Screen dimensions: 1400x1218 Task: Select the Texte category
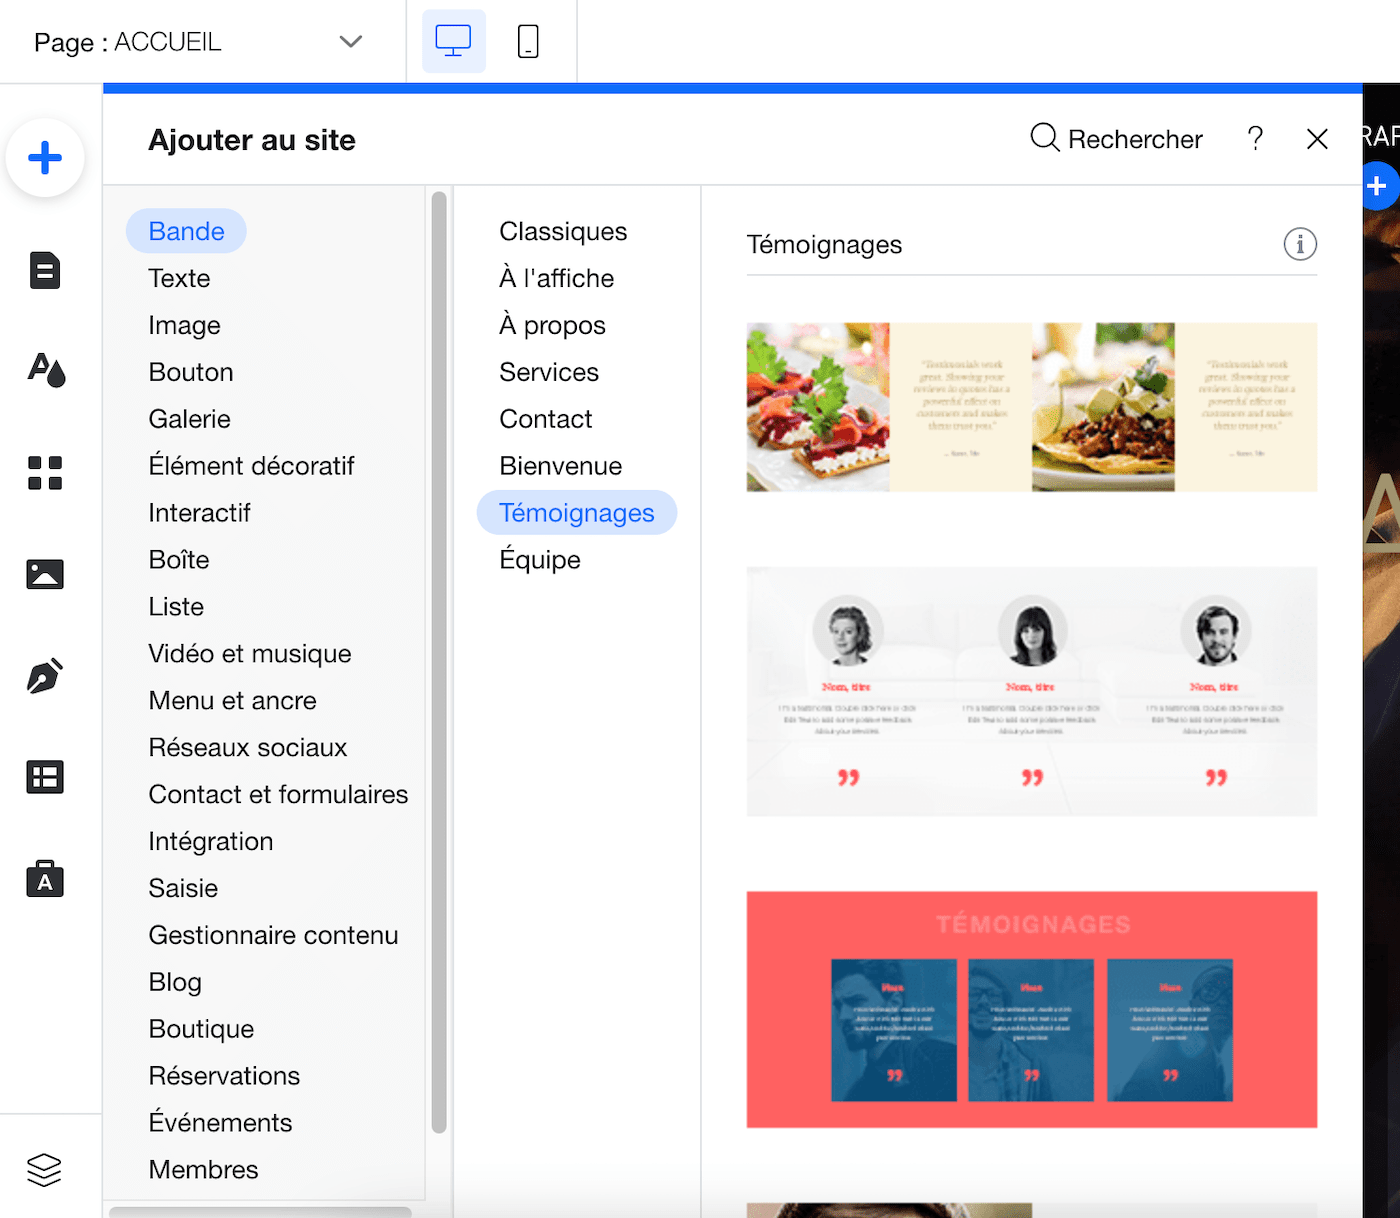pyautogui.click(x=179, y=278)
